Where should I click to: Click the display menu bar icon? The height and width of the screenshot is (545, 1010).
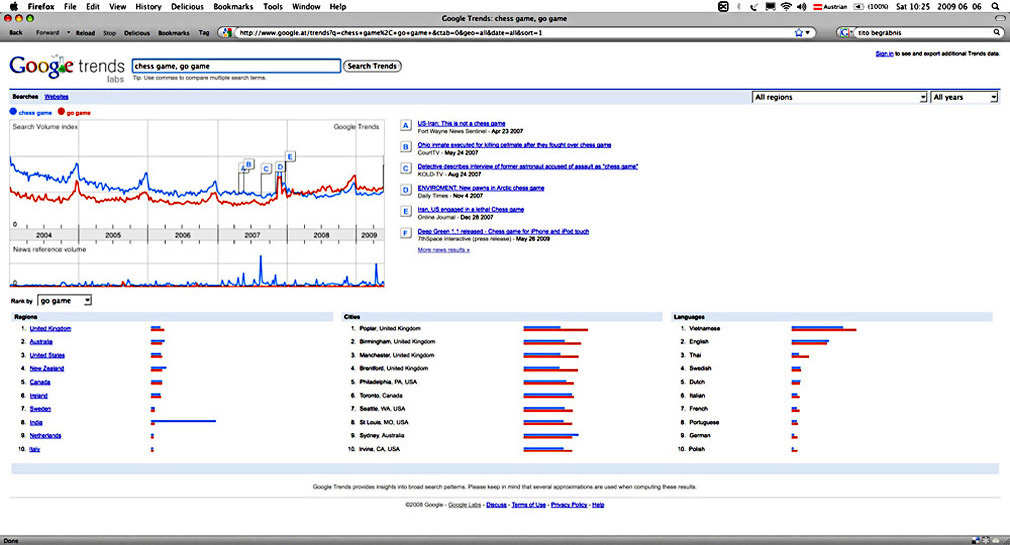pyautogui.click(x=770, y=6)
